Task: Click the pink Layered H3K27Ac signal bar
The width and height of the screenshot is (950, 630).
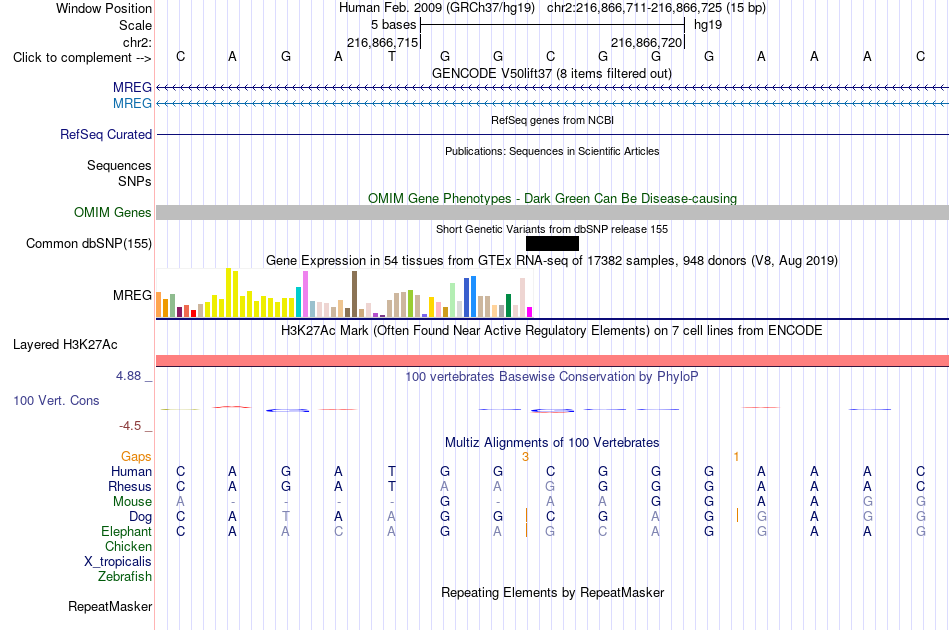Action: click(x=552, y=360)
